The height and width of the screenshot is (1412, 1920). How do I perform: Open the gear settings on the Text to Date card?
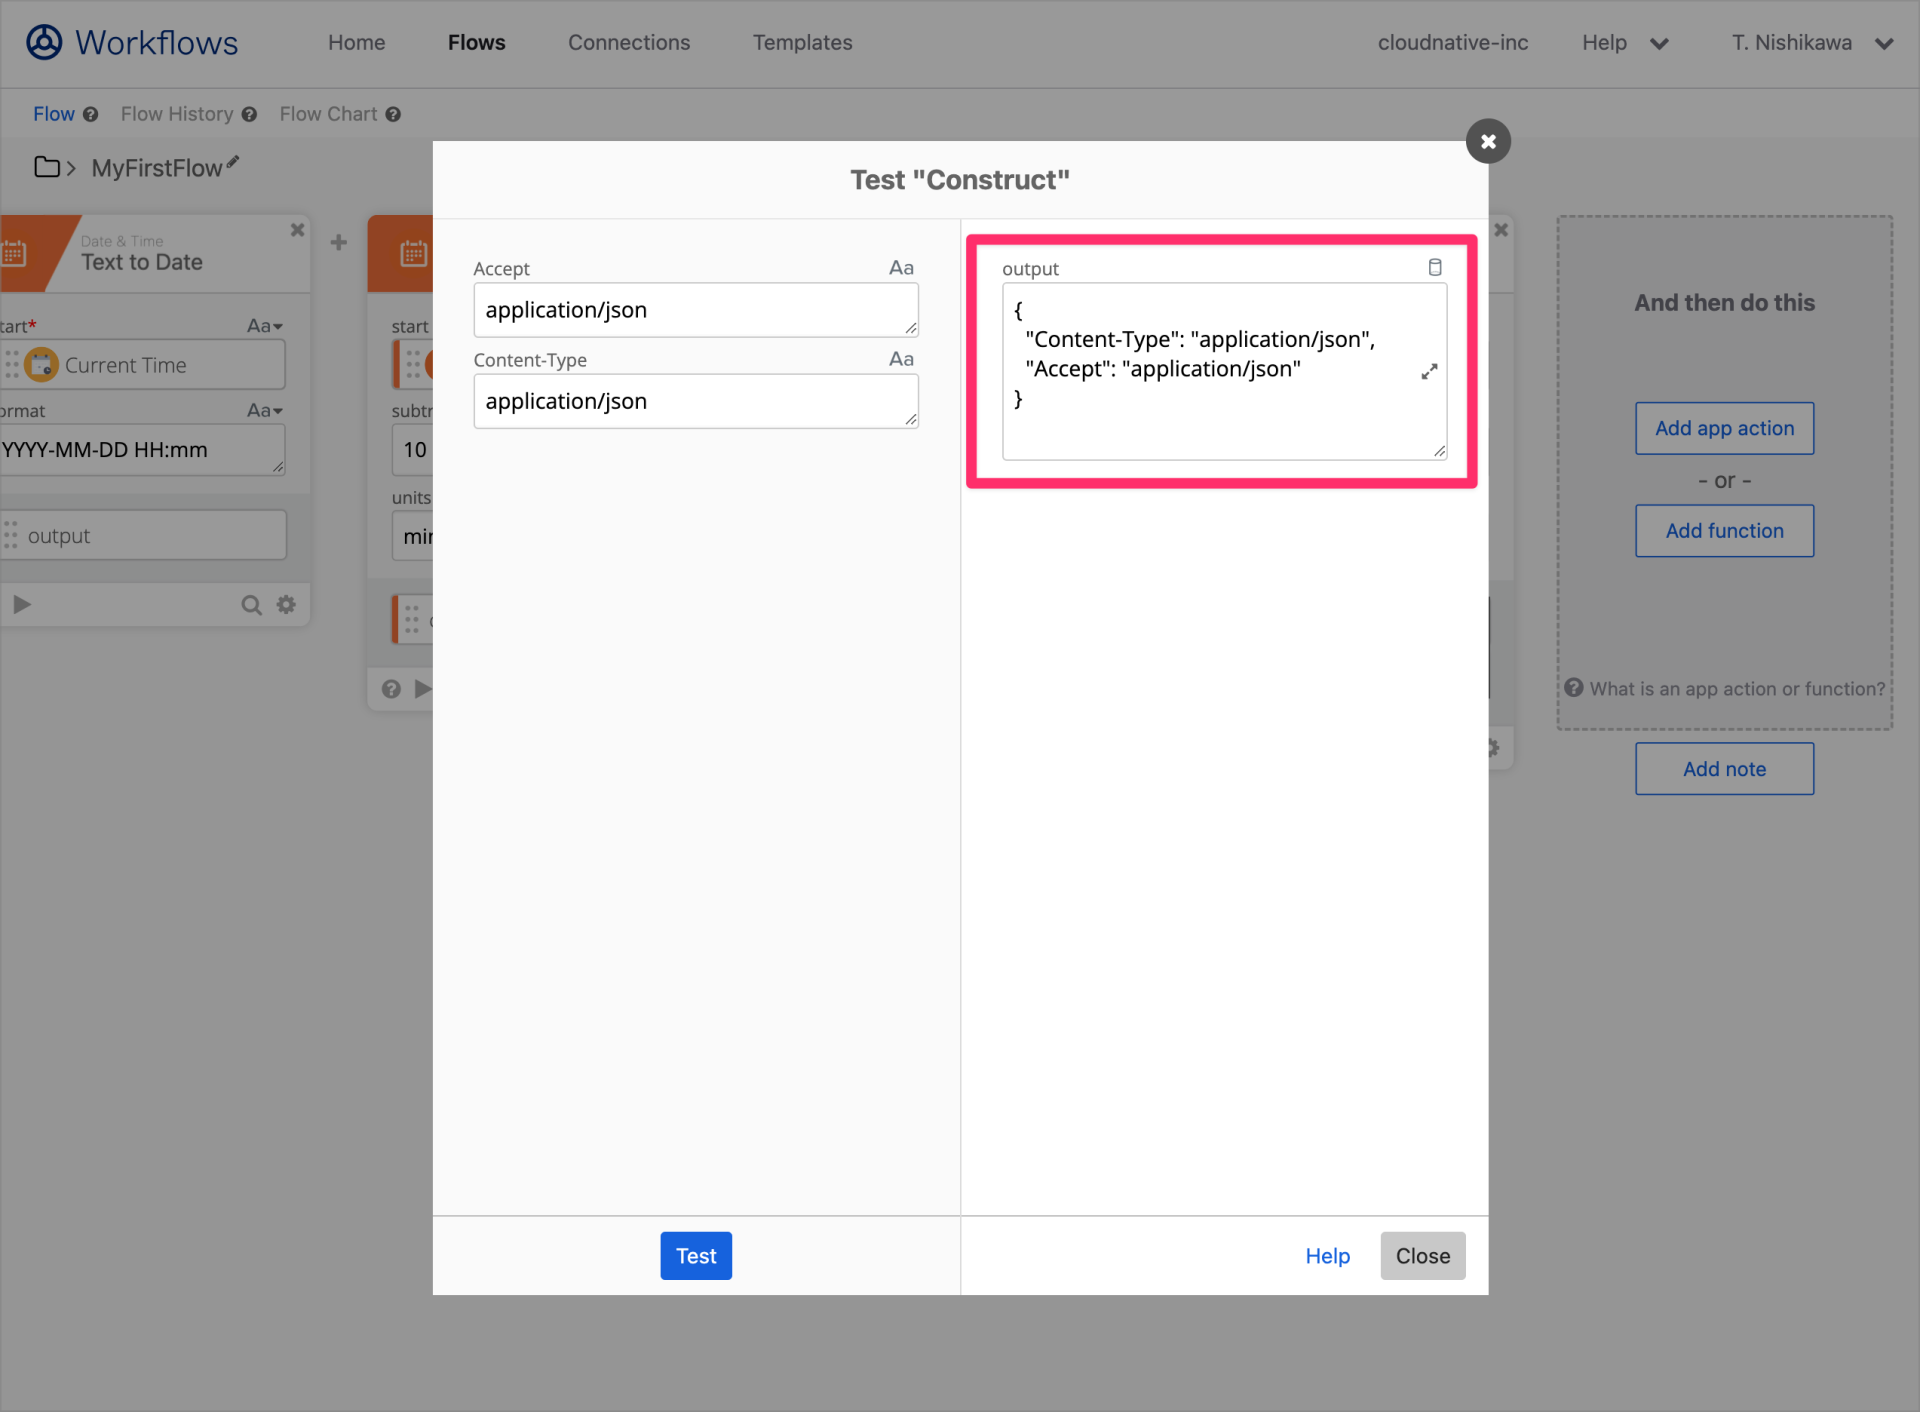pyautogui.click(x=286, y=604)
